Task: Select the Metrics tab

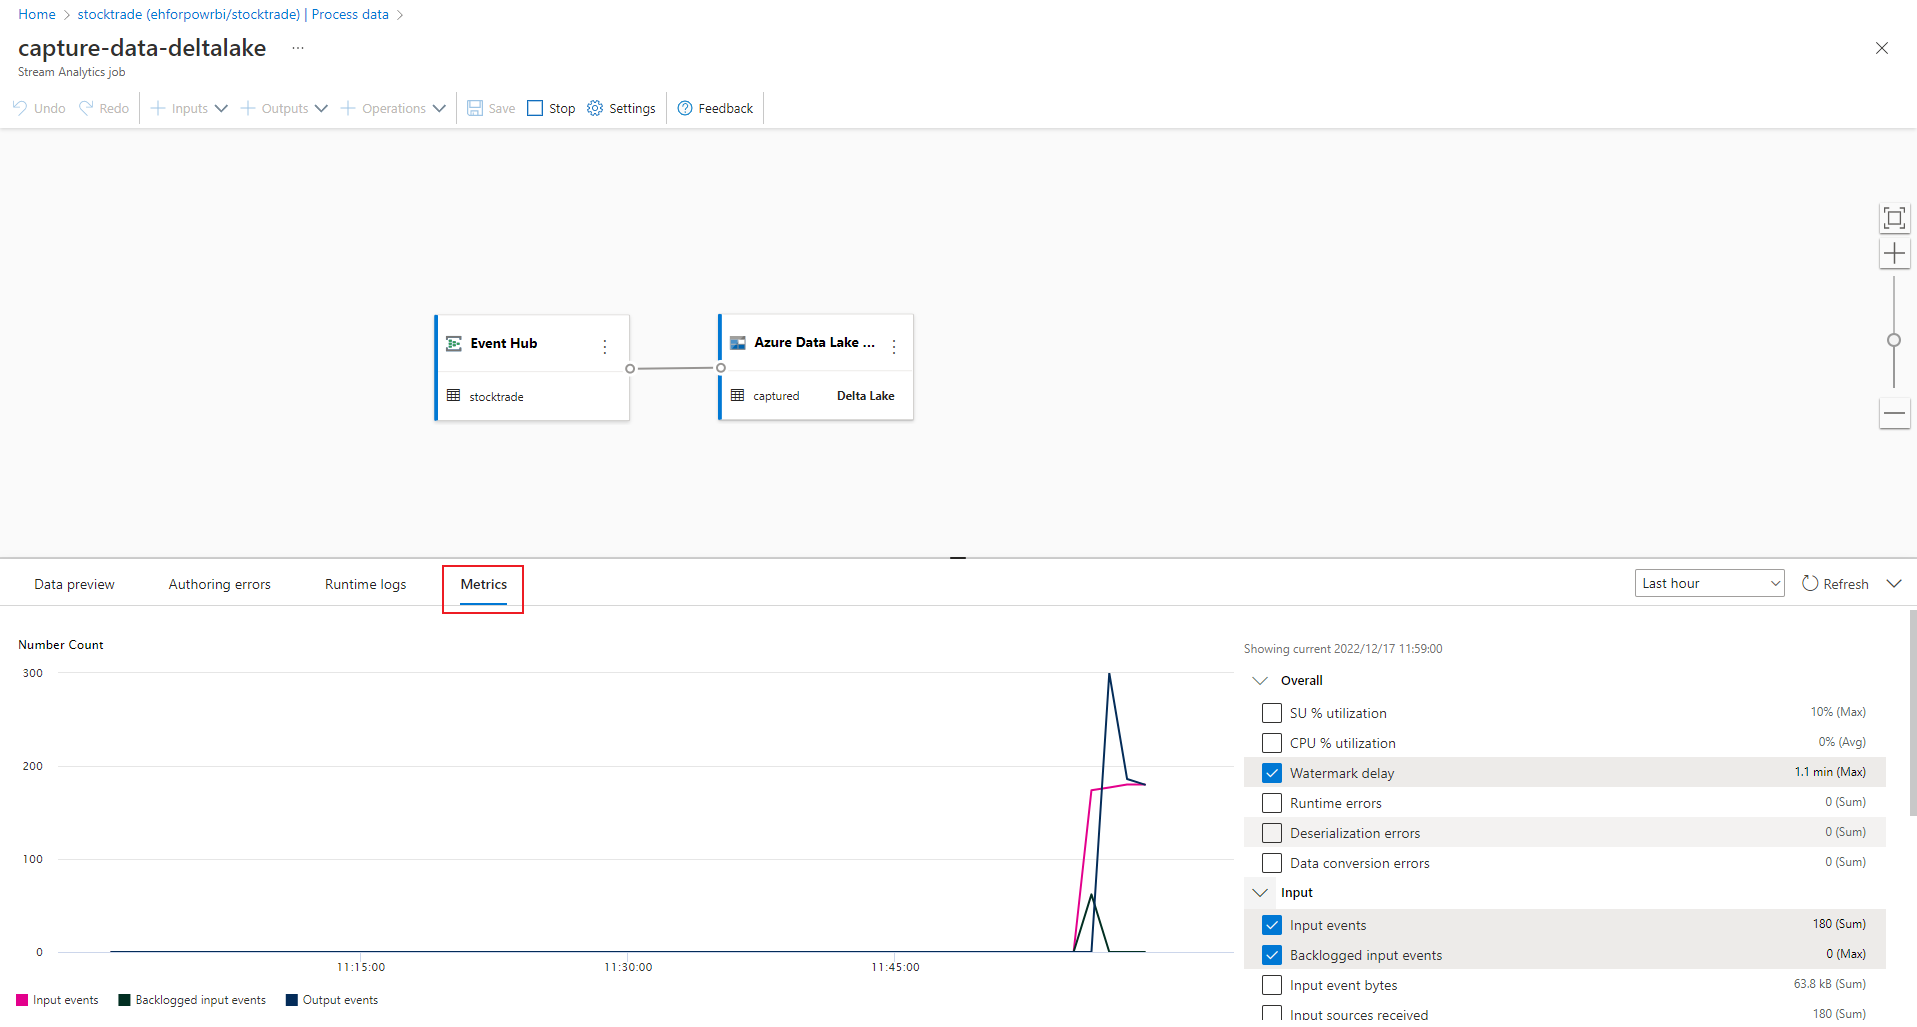Action: click(x=483, y=584)
